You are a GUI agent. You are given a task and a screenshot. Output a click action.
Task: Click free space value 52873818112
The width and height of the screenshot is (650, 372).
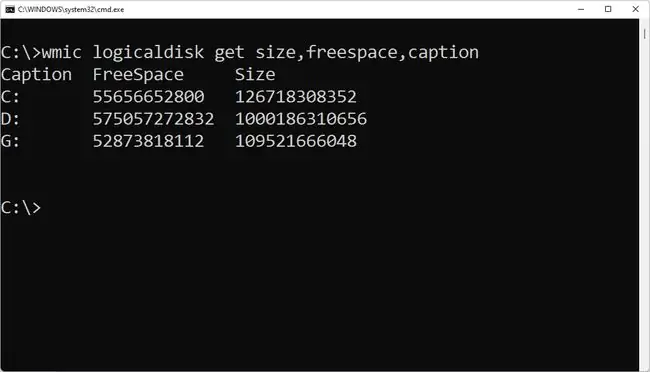tap(148, 141)
